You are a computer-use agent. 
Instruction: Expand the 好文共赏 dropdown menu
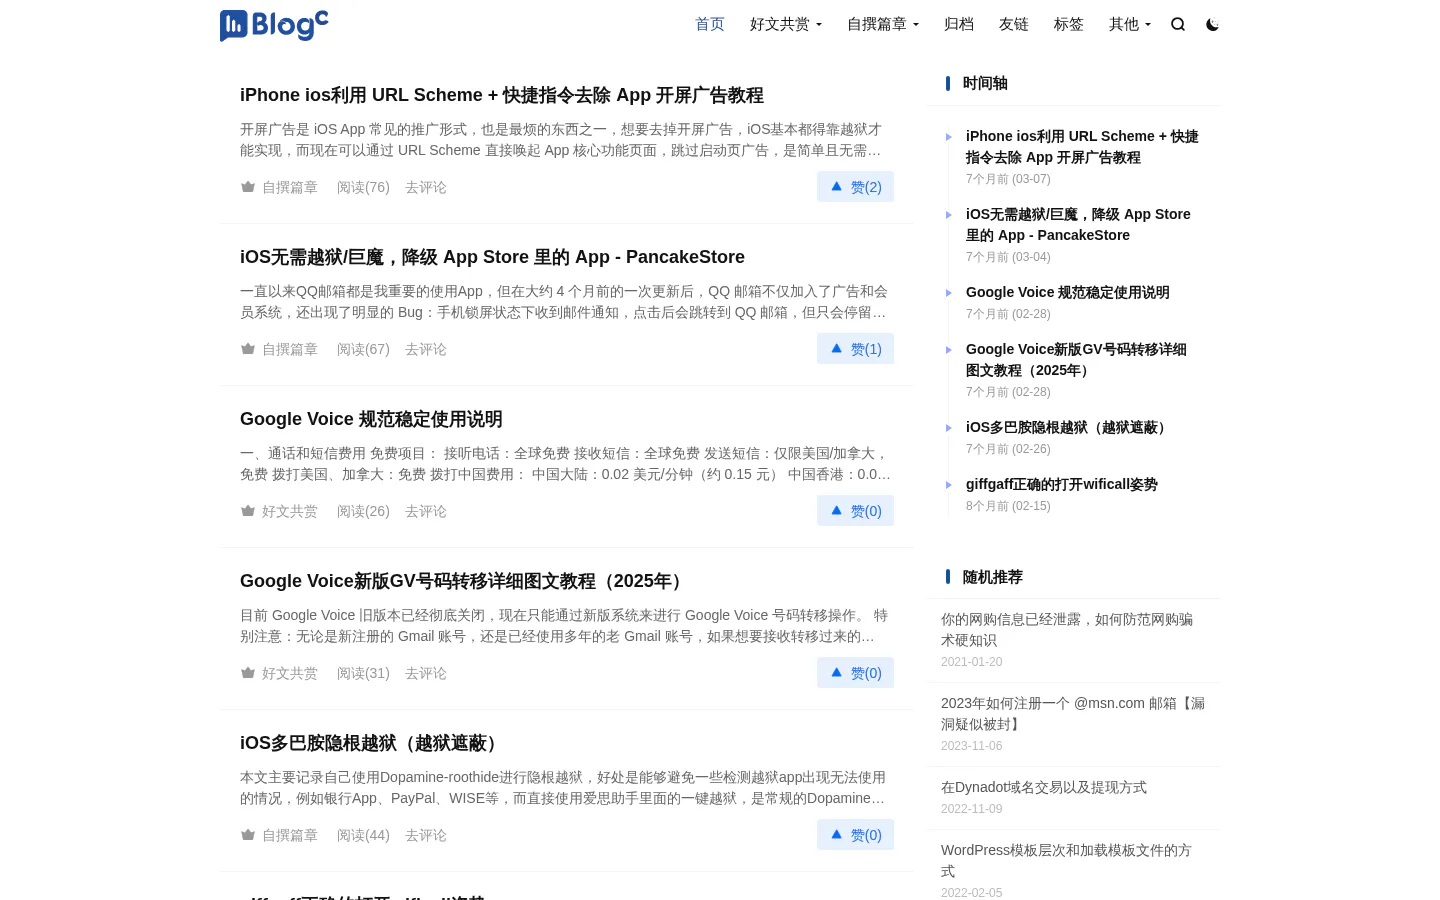pyautogui.click(x=786, y=24)
